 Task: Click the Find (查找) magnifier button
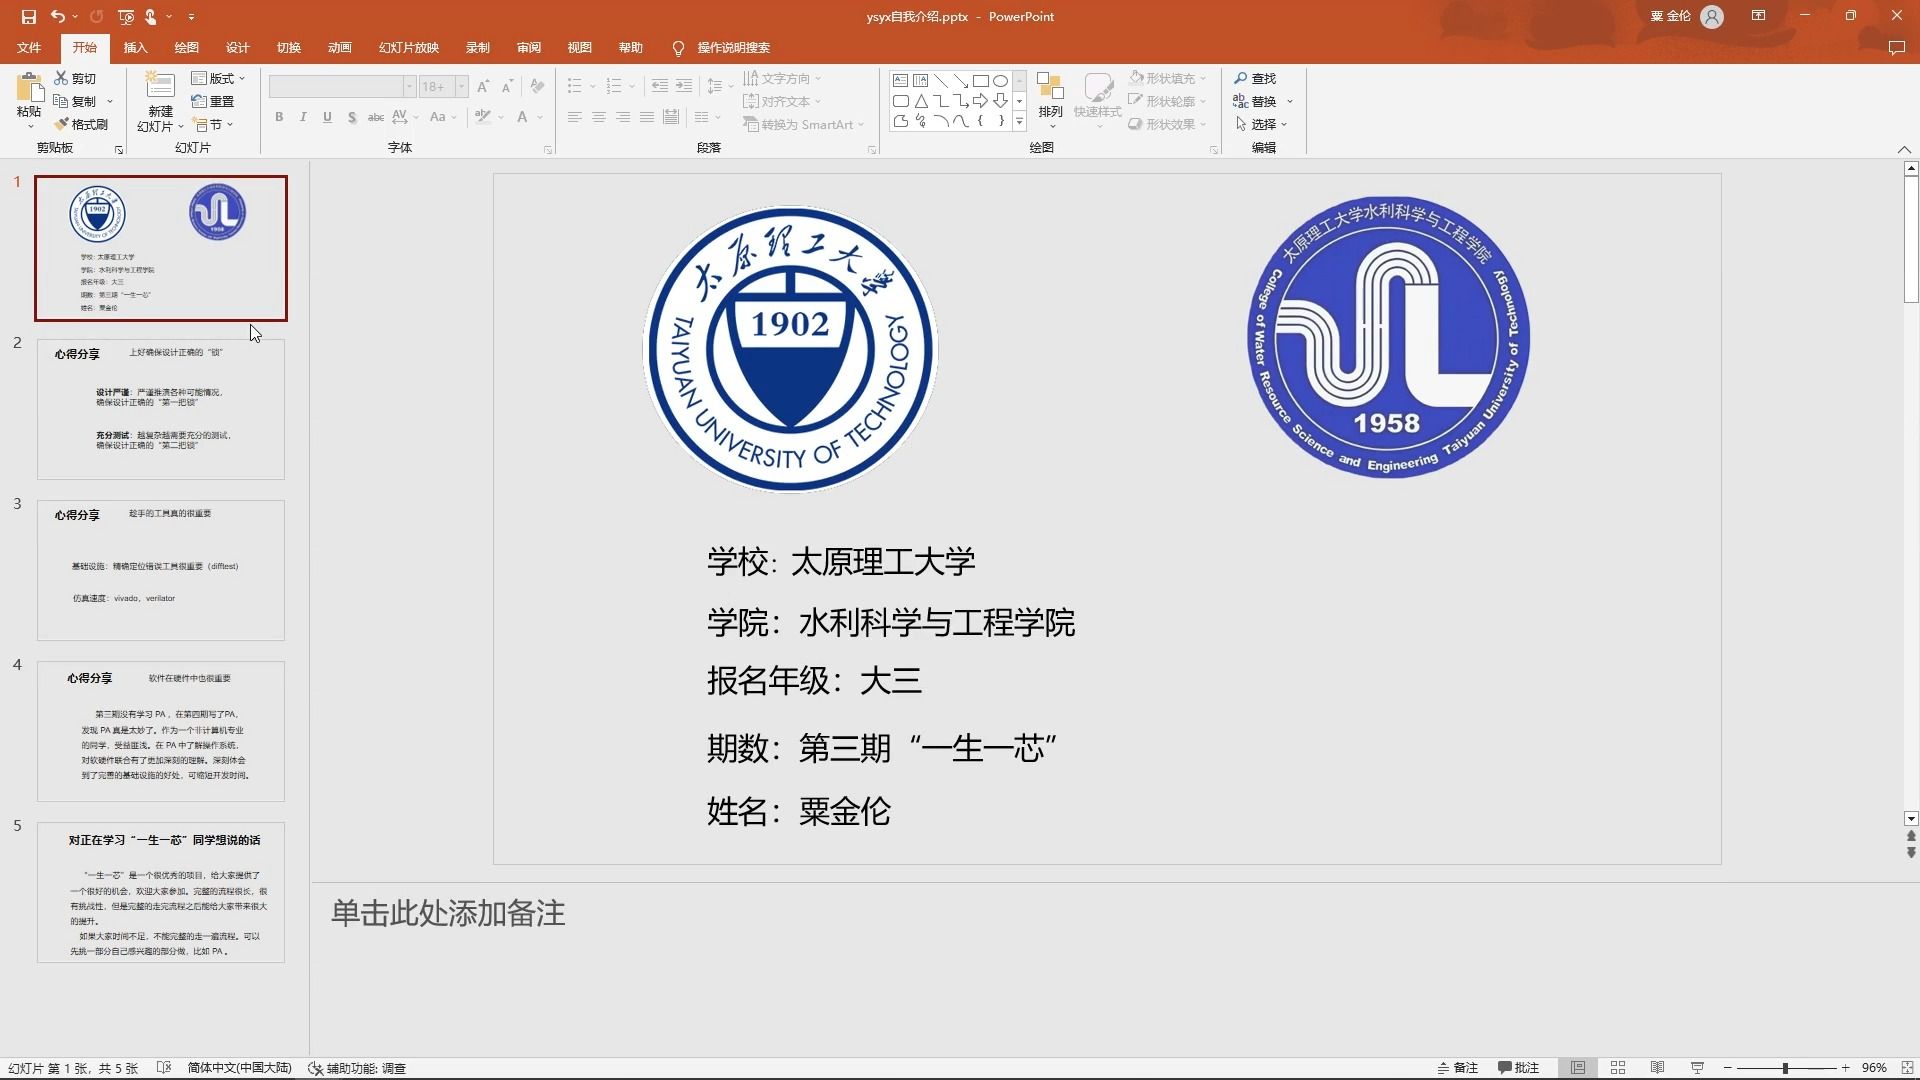coord(1255,78)
